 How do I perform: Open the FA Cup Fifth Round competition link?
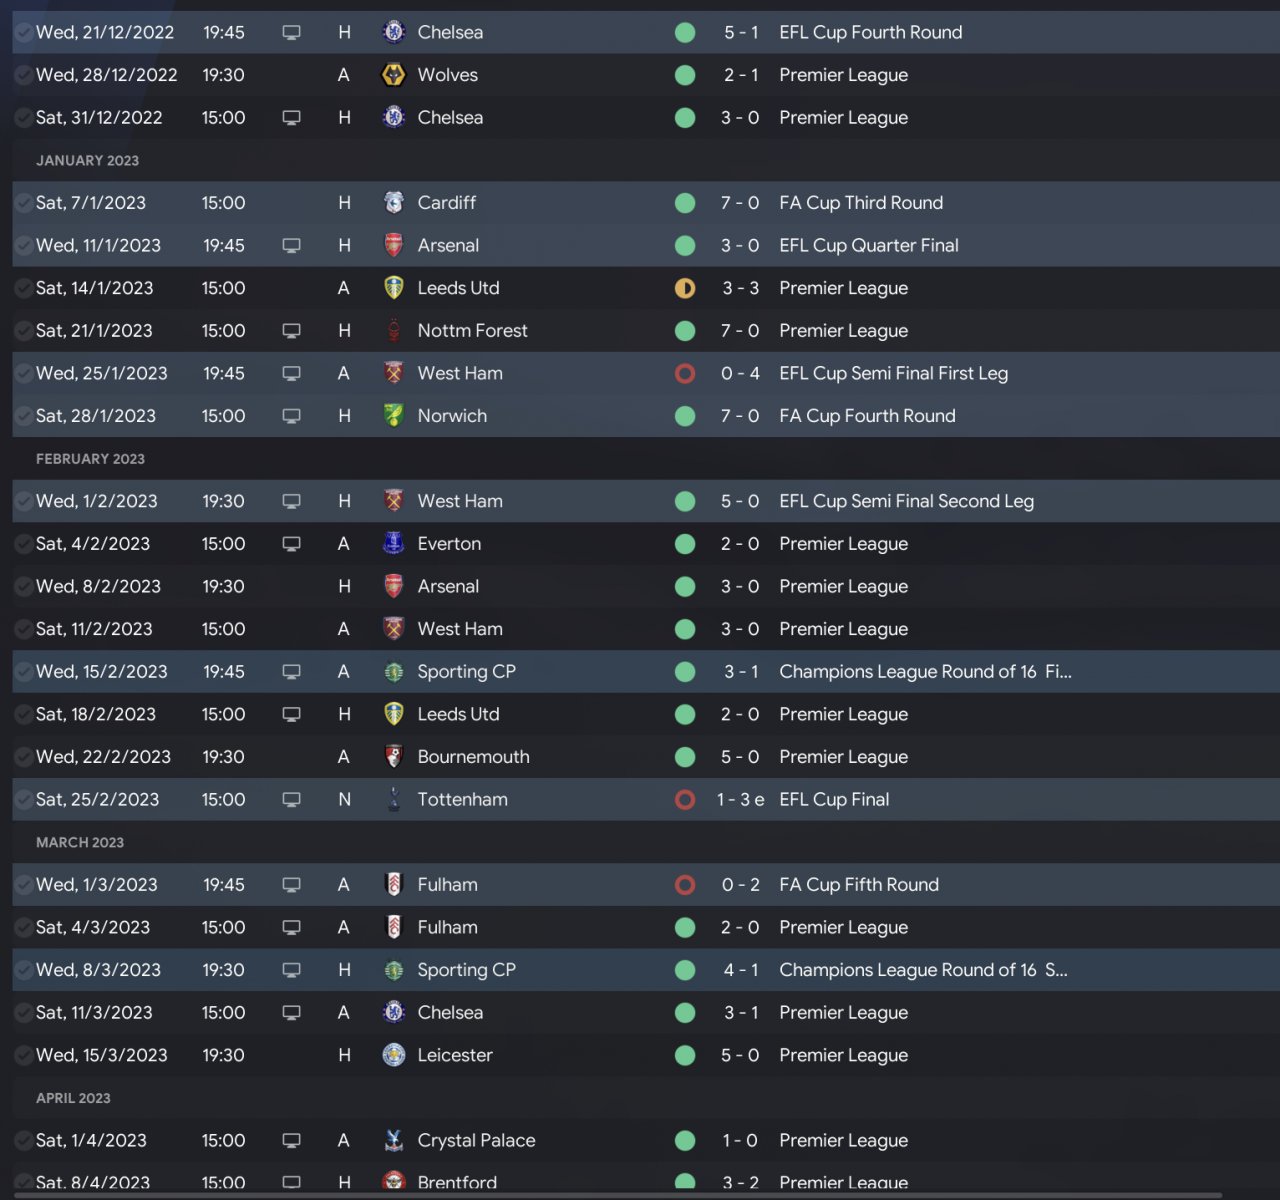(x=859, y=885)
